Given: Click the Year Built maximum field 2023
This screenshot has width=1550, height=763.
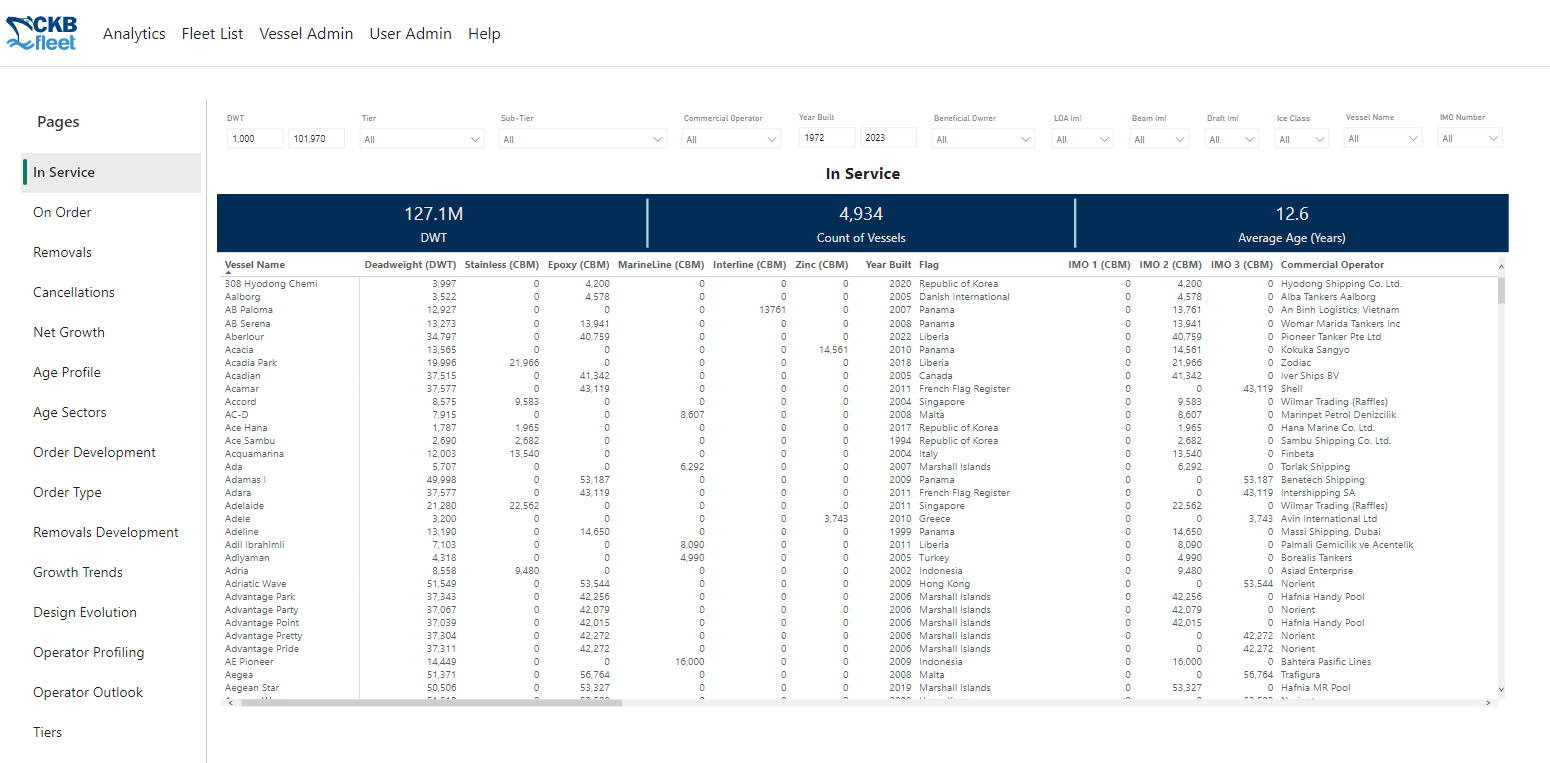Looking at the screenshot, I should [887, 138].
